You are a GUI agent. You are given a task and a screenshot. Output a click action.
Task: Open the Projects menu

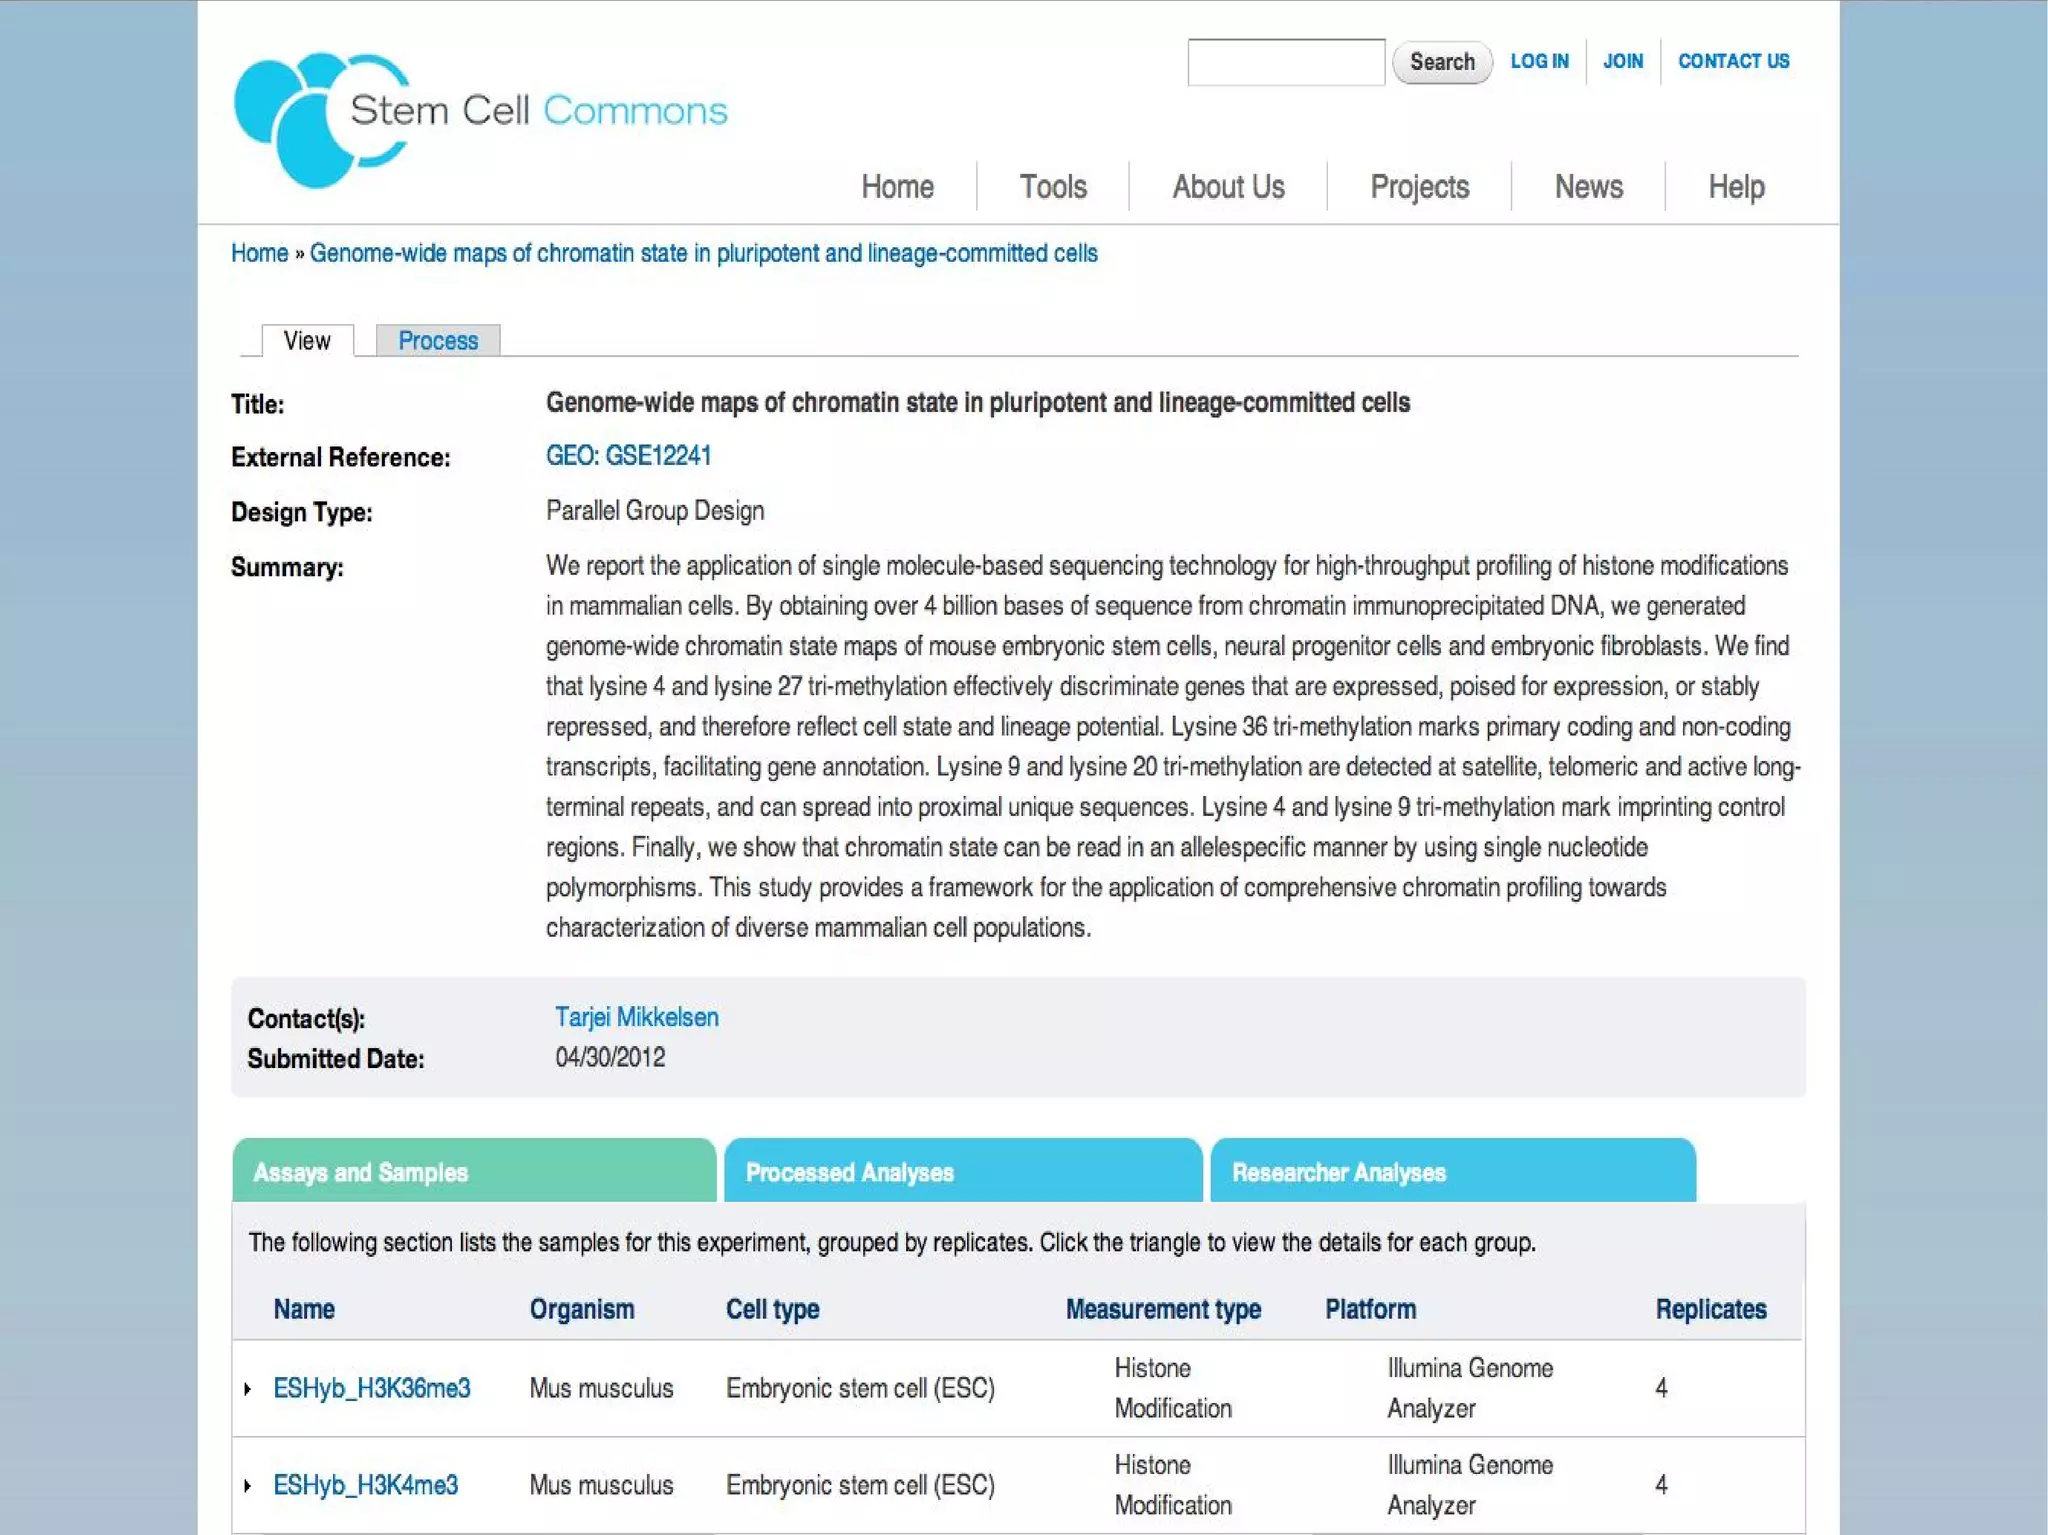click(x=1419, y=187)
